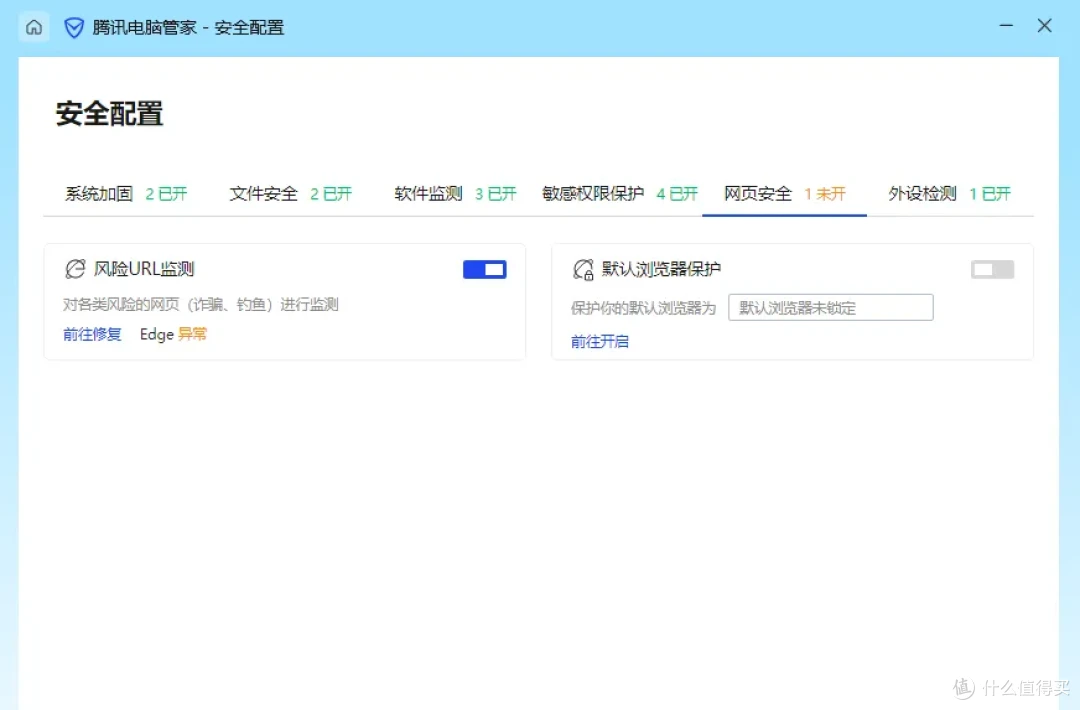This screenshot has width=1080, height=710.
Task: Click the Edge 异常 status text
Action: point(173,335)
